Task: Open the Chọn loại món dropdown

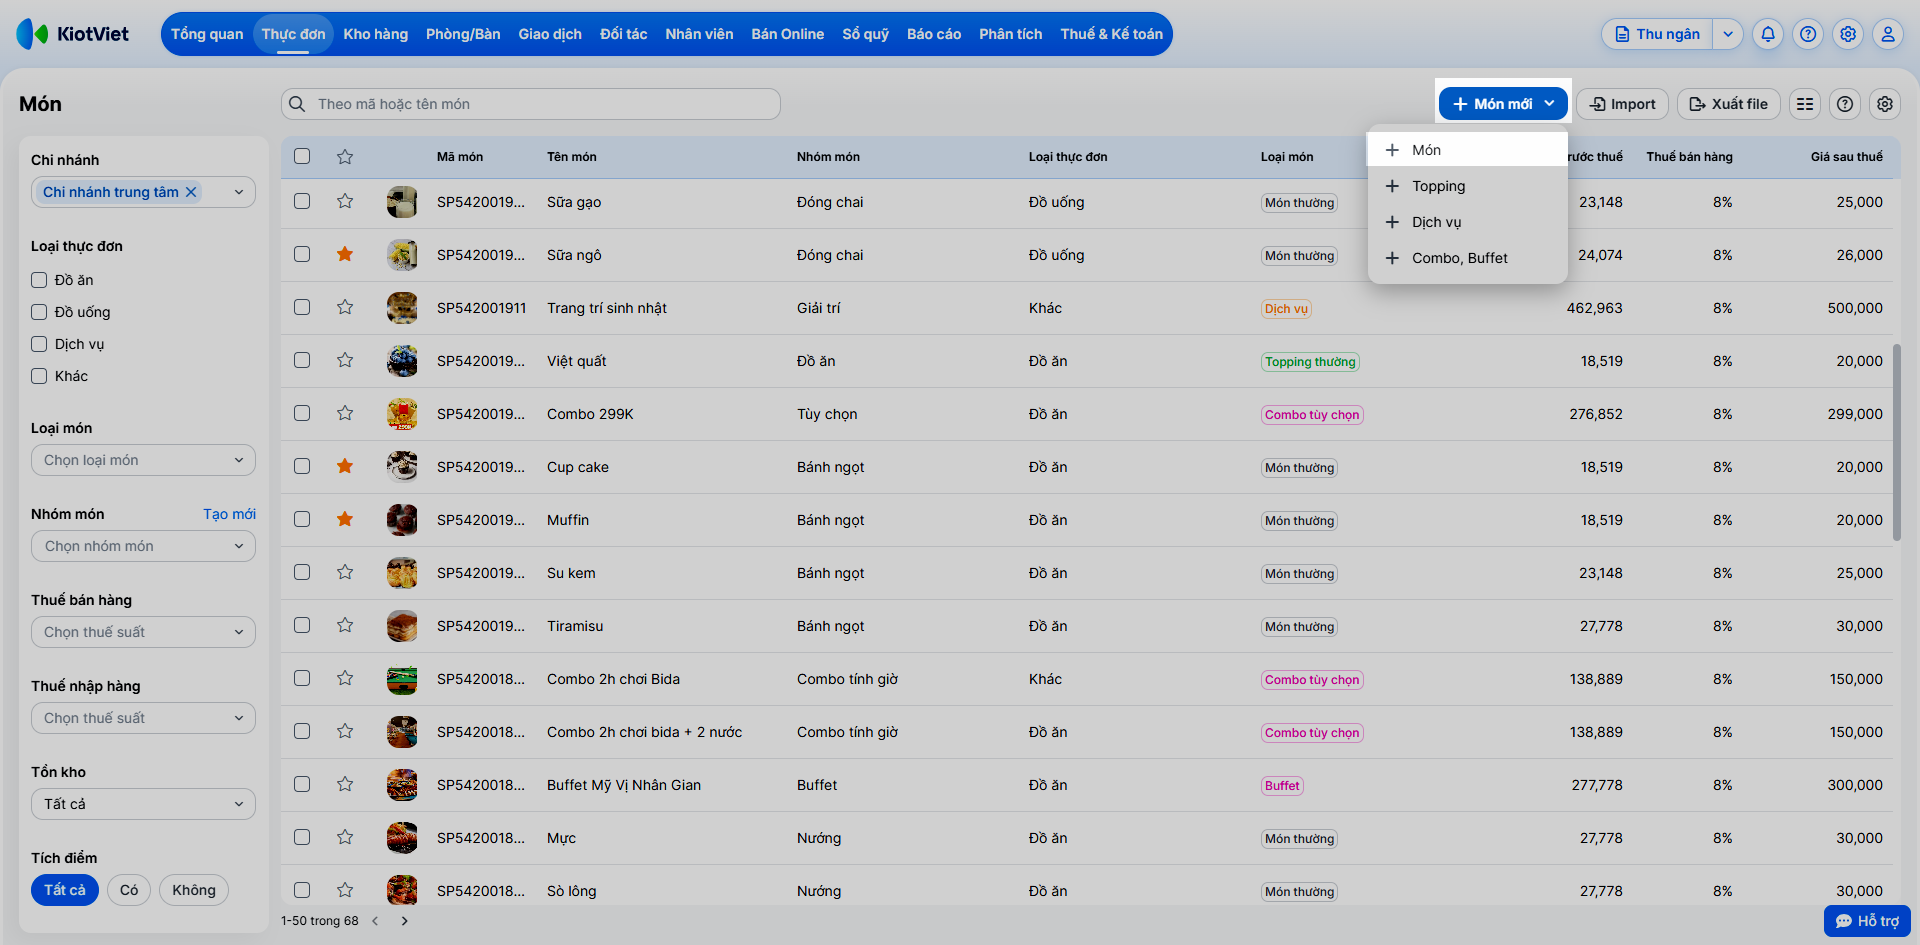Action: point(143,460)
